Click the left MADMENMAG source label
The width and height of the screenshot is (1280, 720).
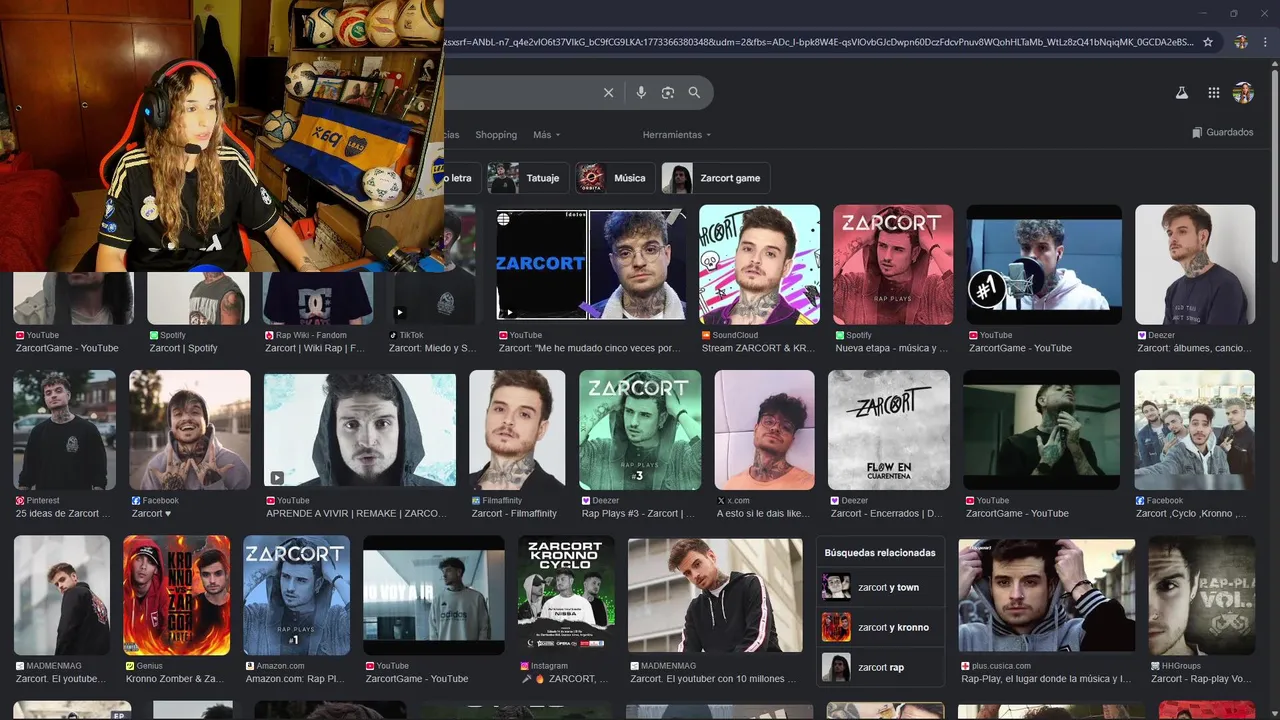click(53, 665)
